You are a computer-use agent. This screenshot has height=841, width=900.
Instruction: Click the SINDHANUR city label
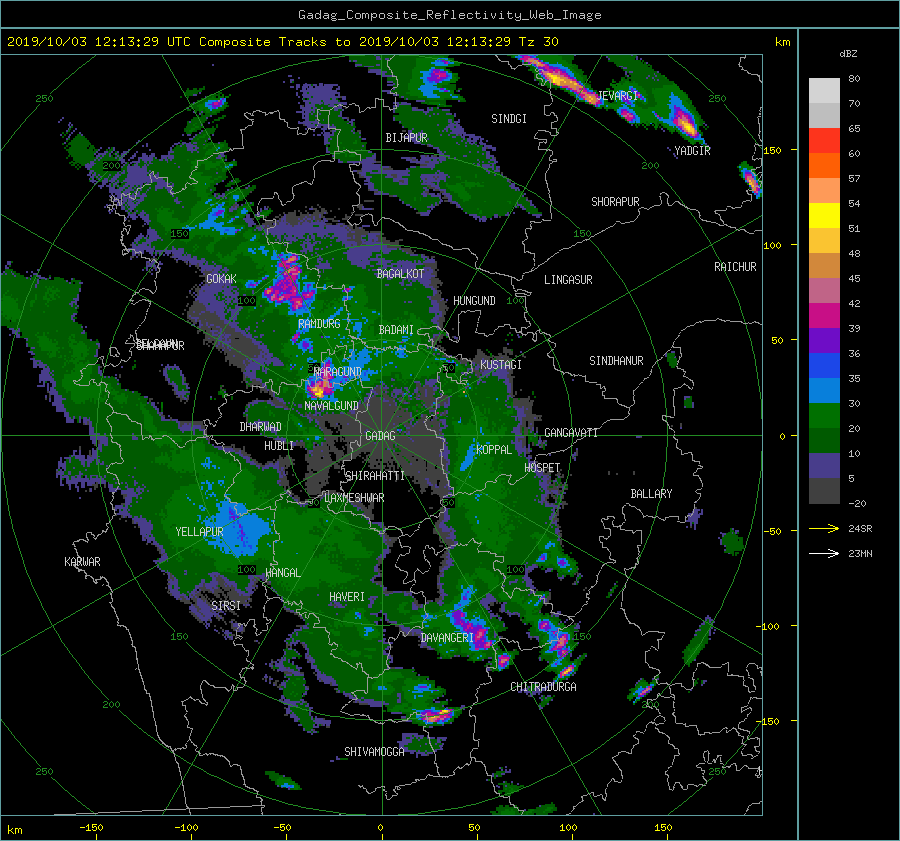[x=616, y=361]
